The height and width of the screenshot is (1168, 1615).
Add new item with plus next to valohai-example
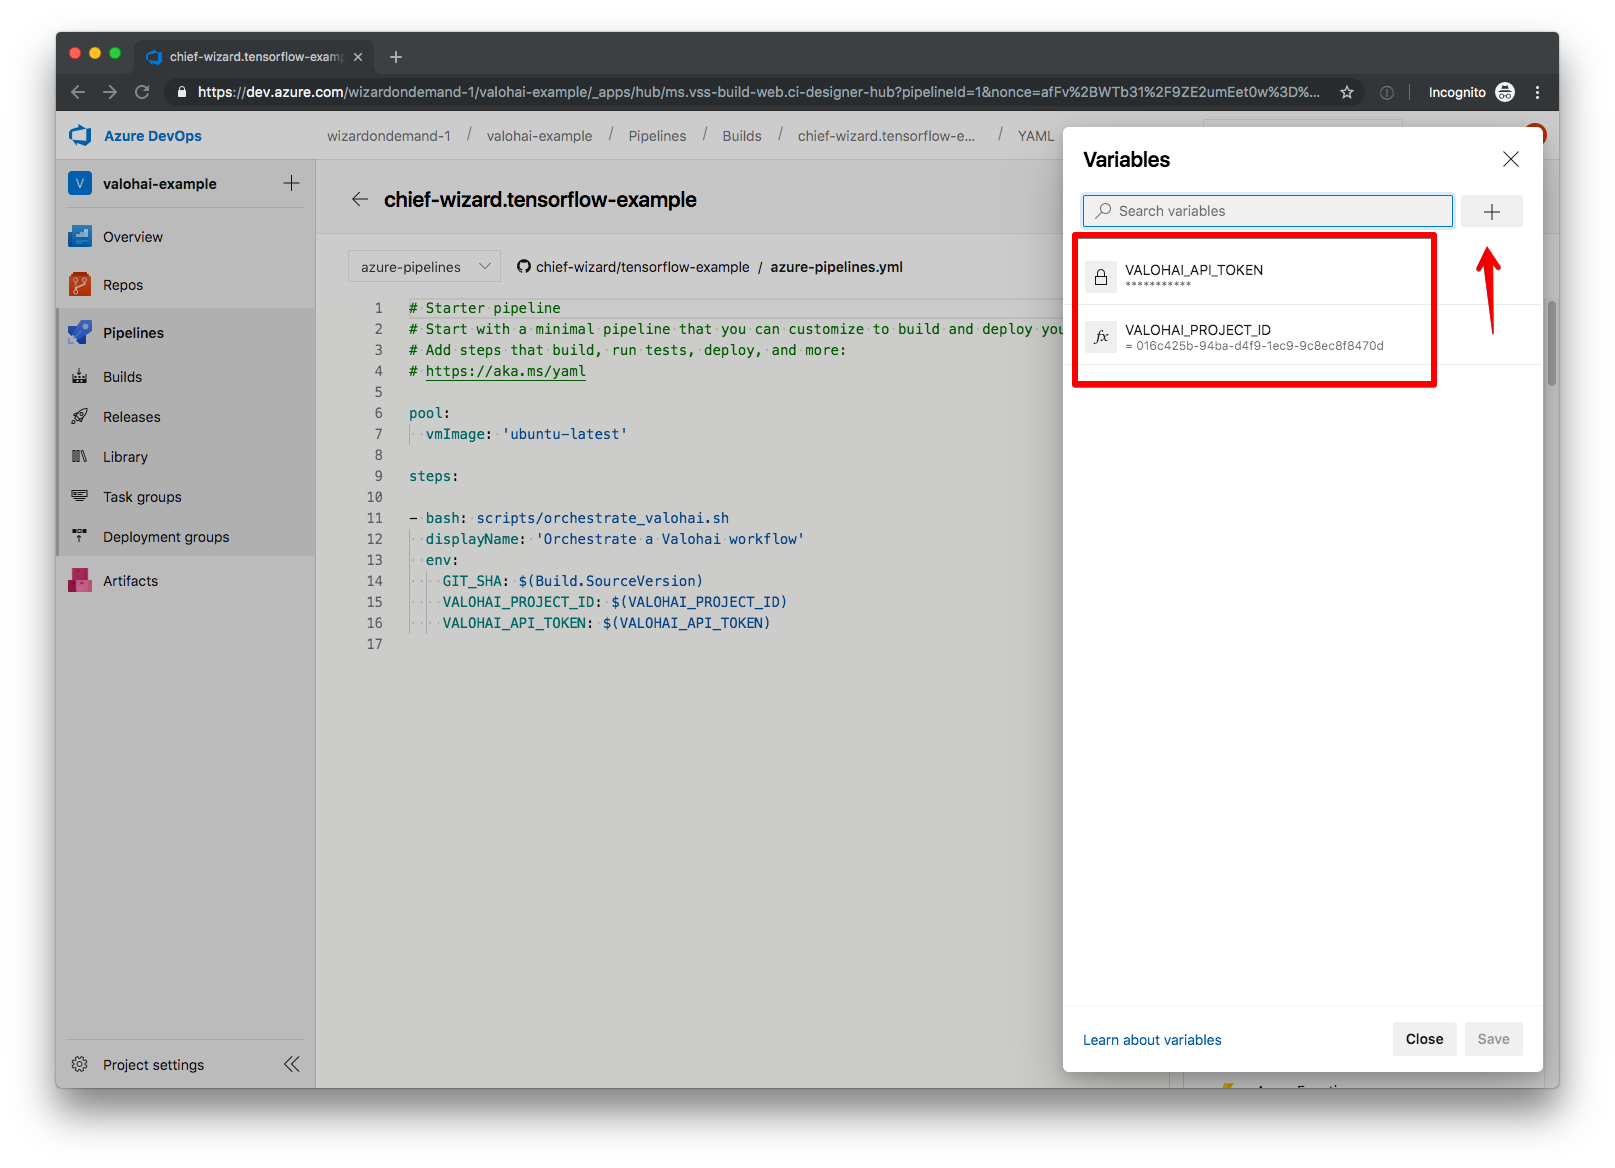click(291, 183)
